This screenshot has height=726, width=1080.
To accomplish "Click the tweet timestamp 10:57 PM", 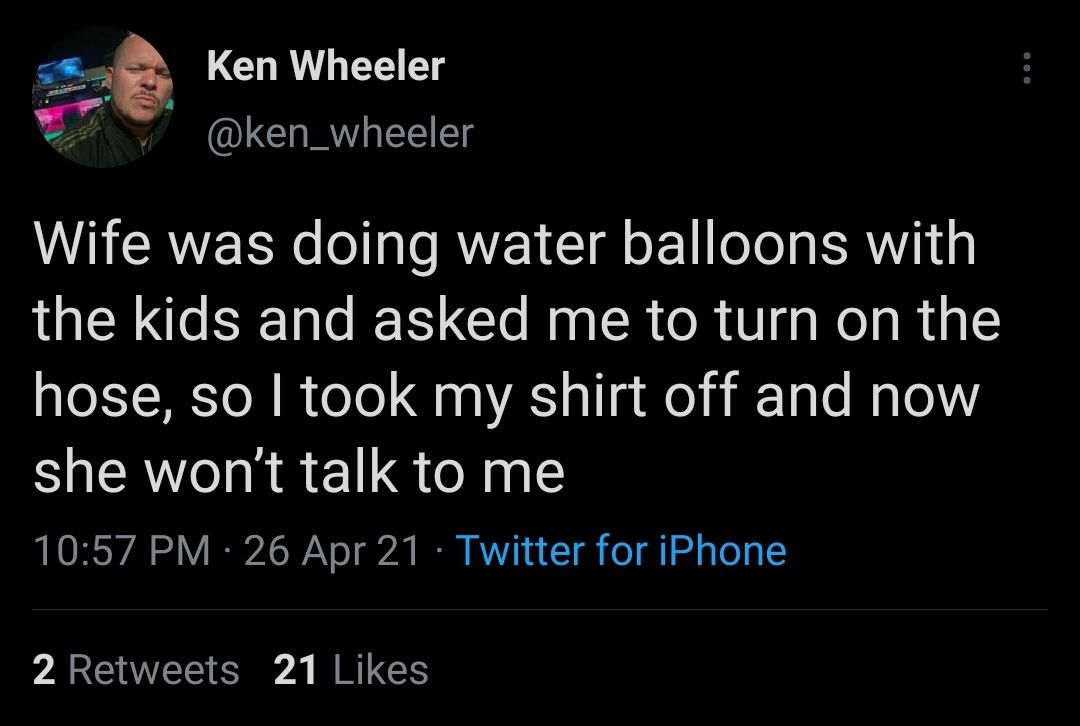I will pos(125,551).
